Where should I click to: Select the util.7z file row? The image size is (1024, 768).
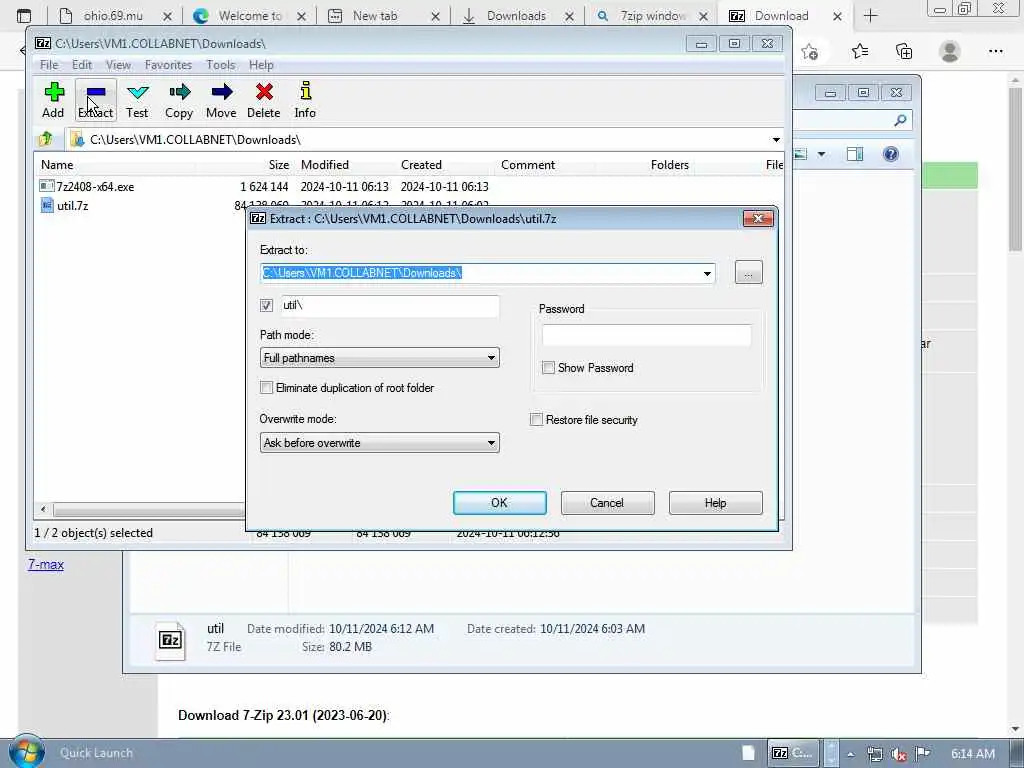point(64,206)
